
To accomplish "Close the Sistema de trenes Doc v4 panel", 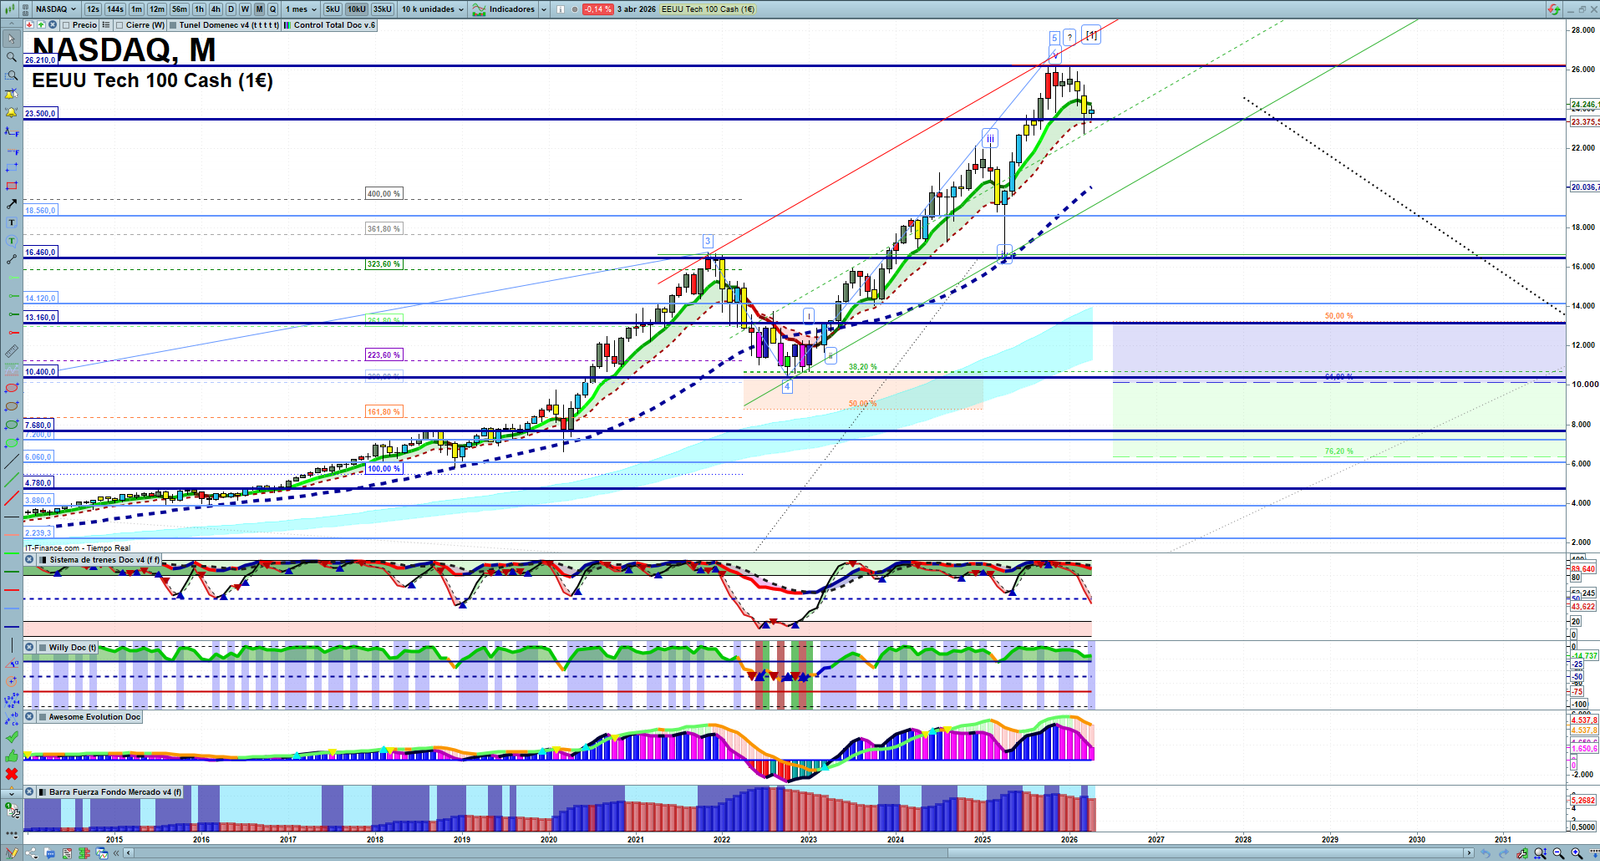I will click(x=30, y=560).
